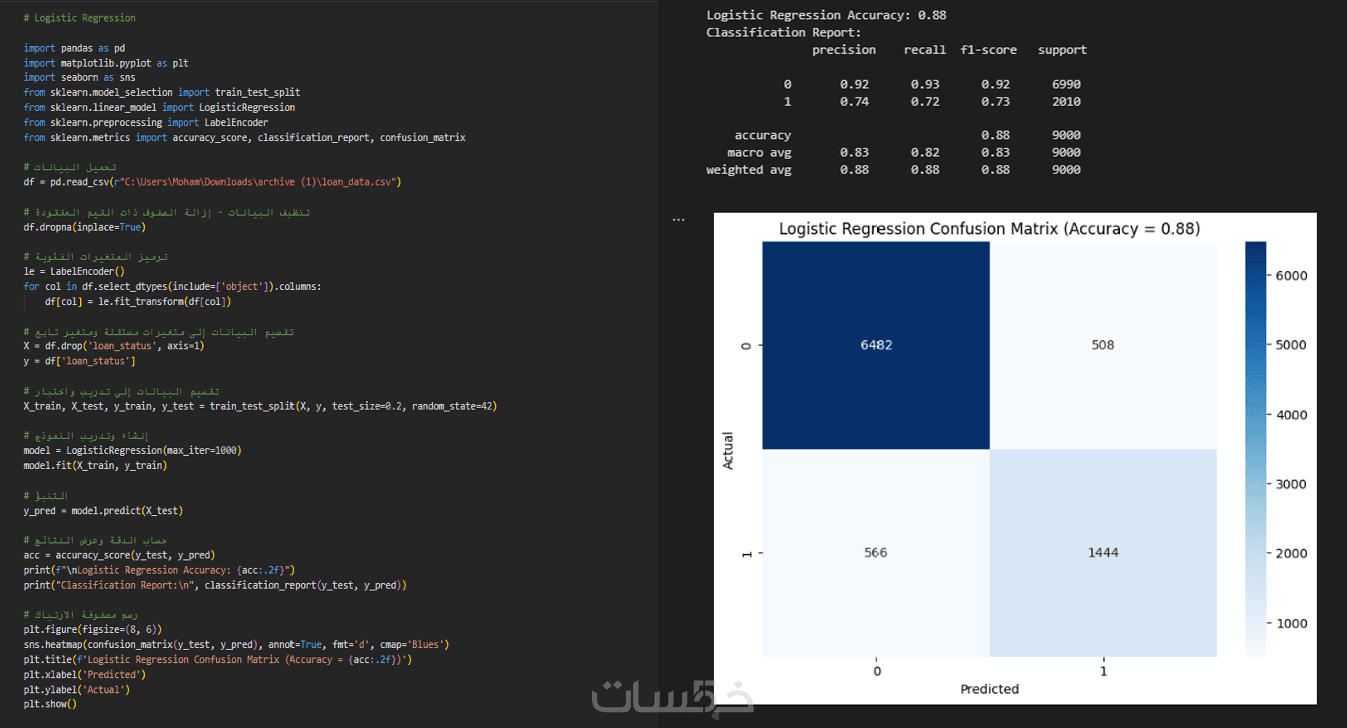Place cursor on model.fit(X_train, y_train) line
Image resolution: width=1347 pixels, height=728 pixels.
[x=95, y=465]
